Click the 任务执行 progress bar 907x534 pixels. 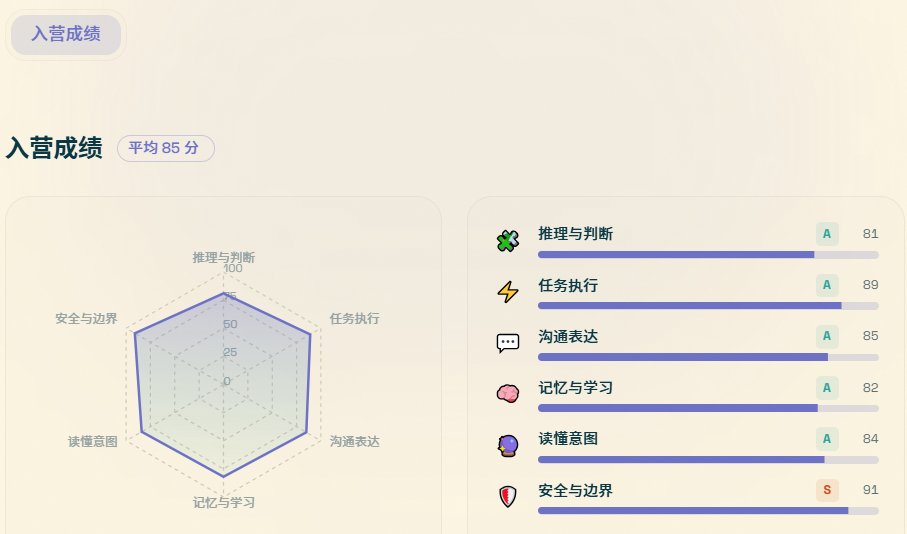[x=708, y=305]
